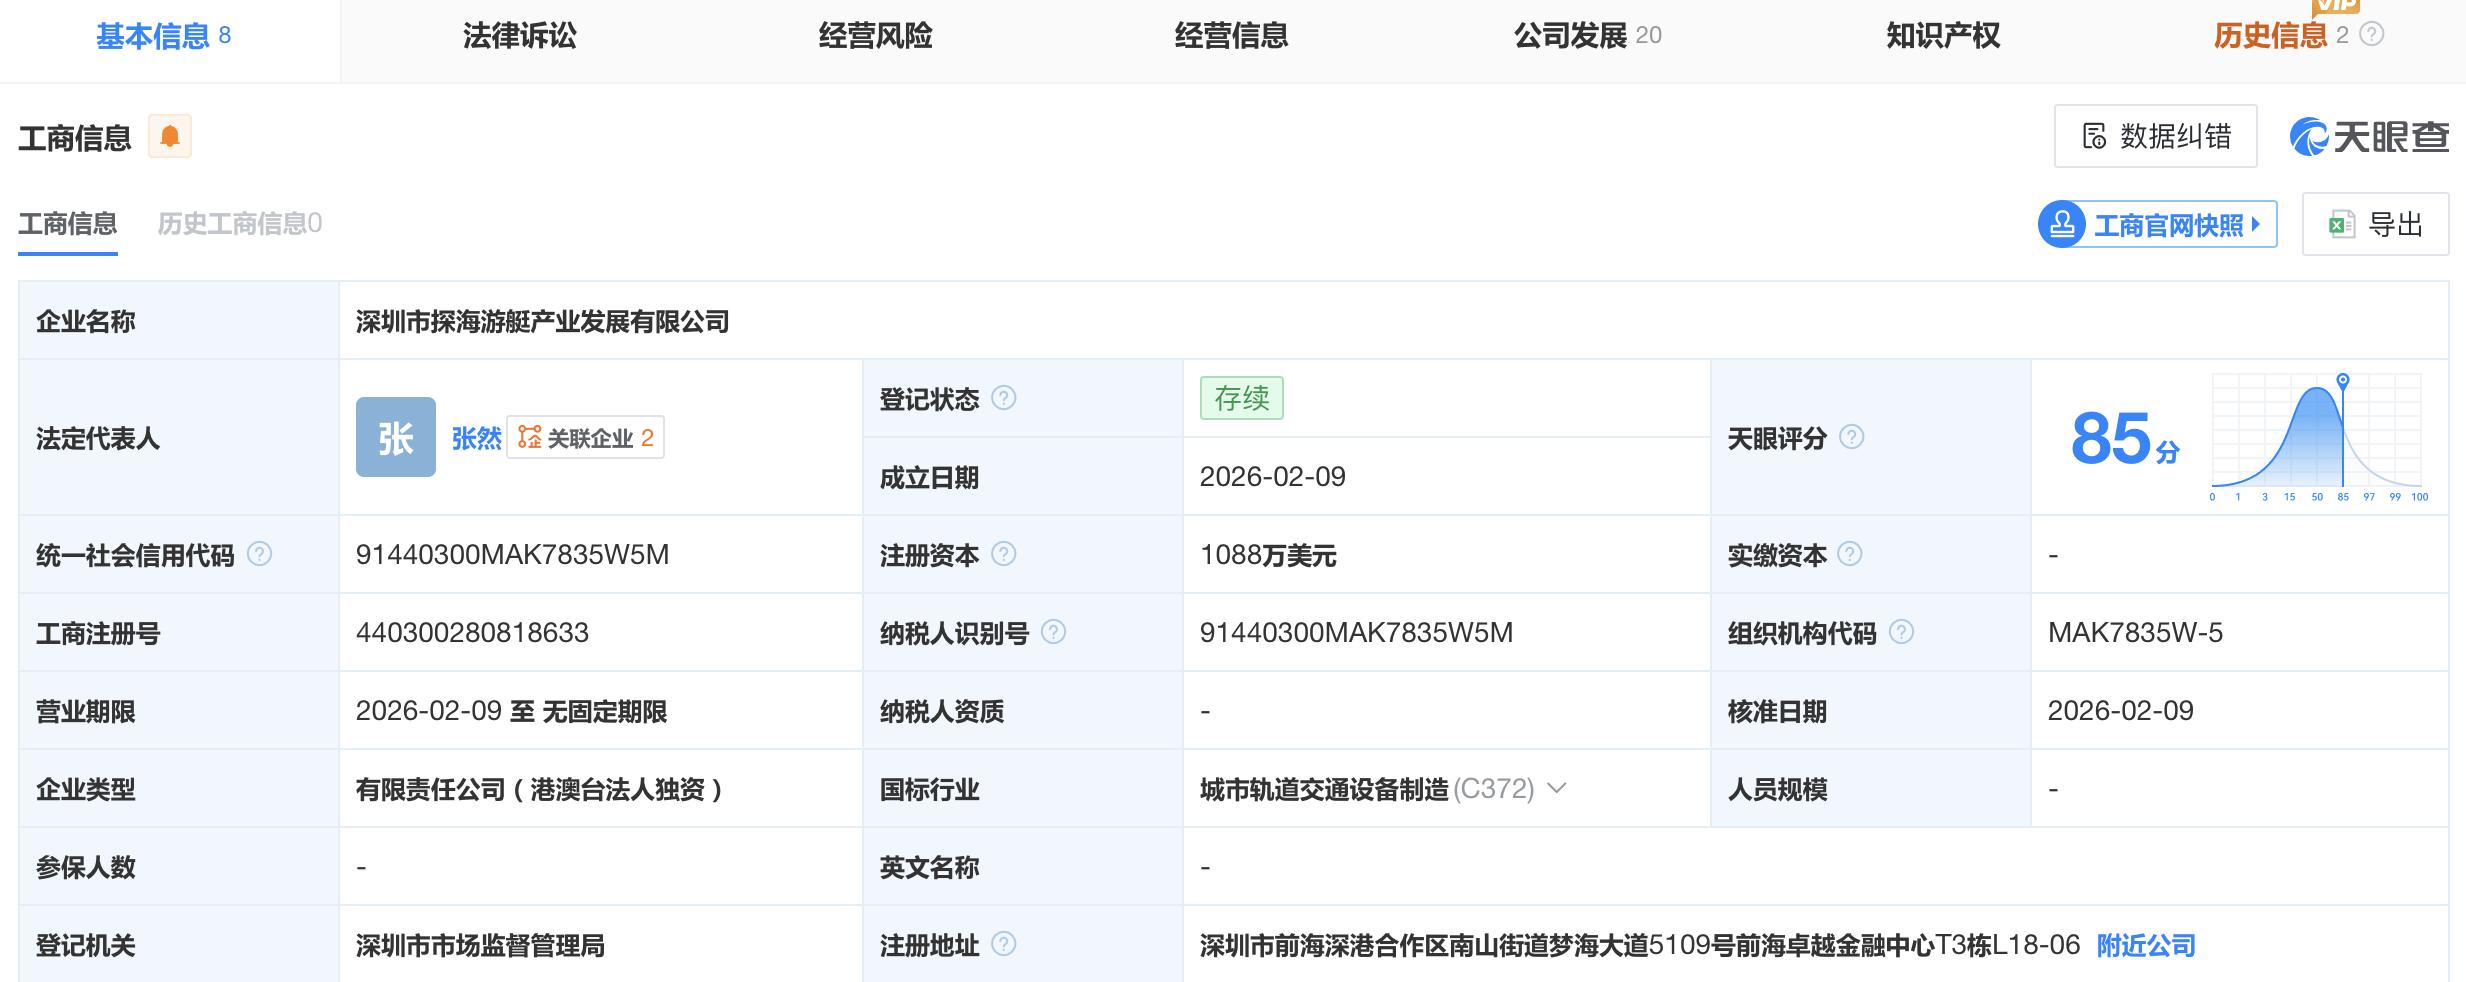Screen dimensions: 2466x982
Task: Export data with the 导出 button
Action: (2375, 224)
